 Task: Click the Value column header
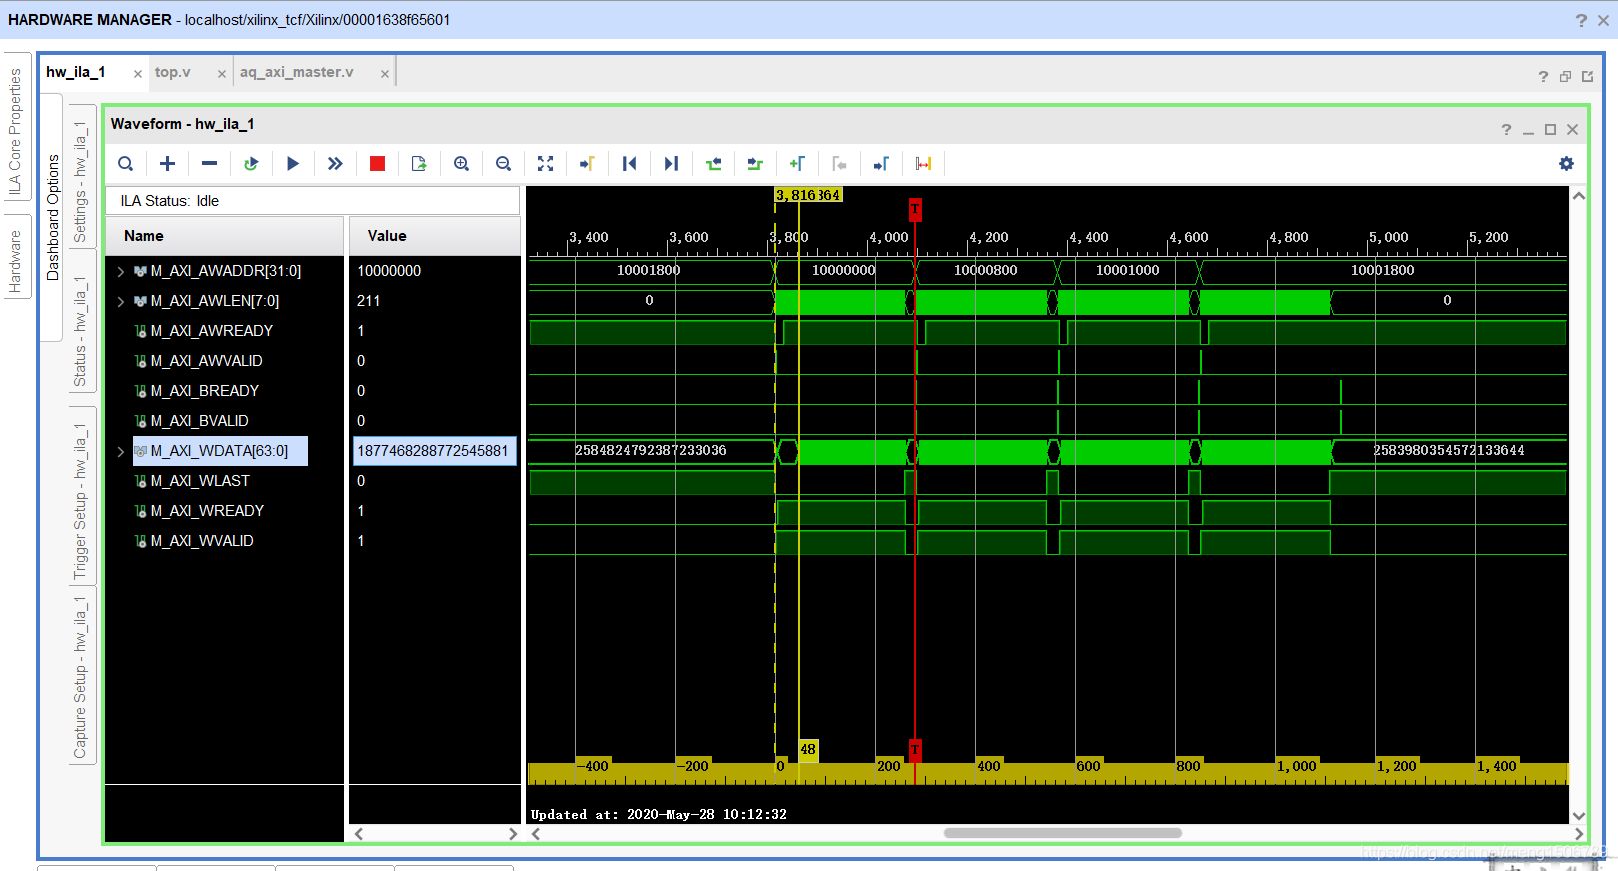point(434,236)
